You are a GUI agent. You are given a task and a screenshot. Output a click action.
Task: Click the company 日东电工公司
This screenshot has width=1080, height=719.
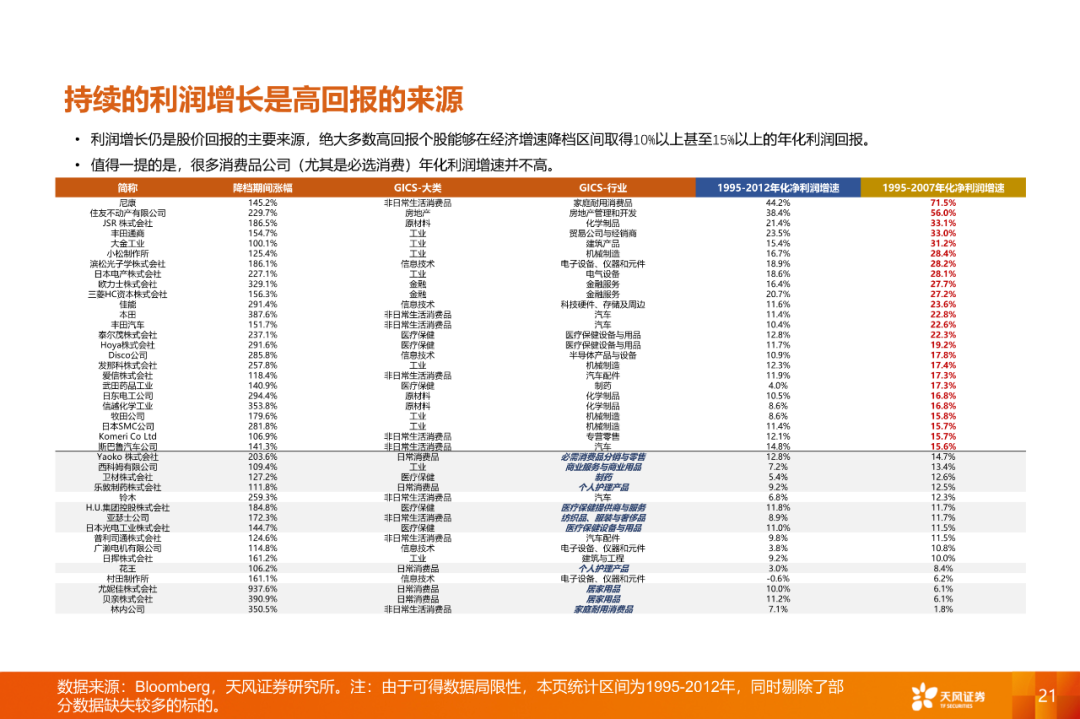(127, 396)
